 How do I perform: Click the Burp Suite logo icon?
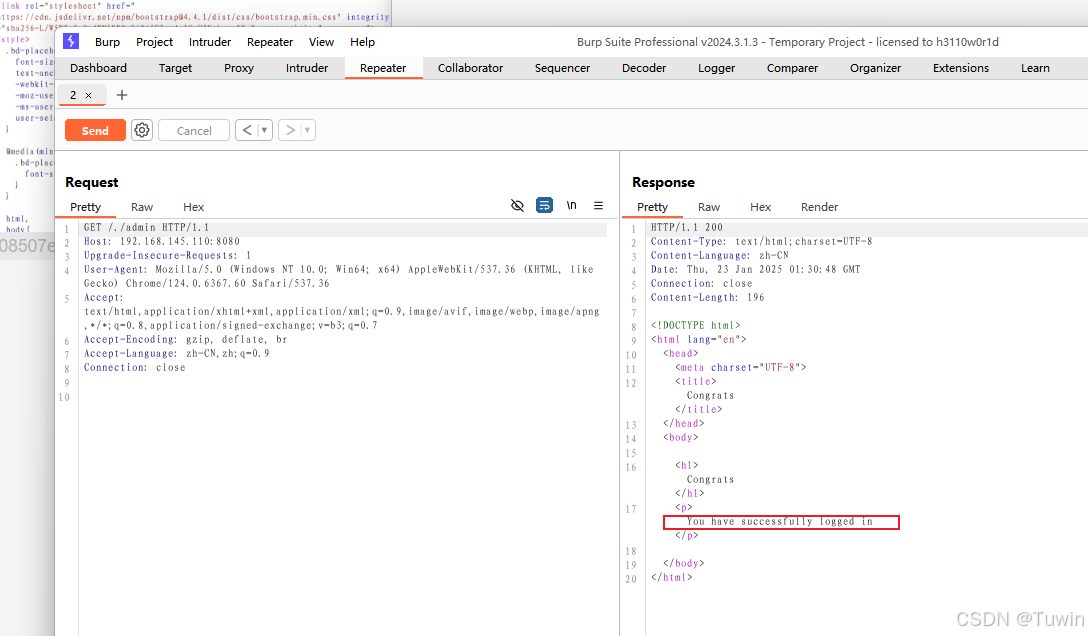point(71,42)
